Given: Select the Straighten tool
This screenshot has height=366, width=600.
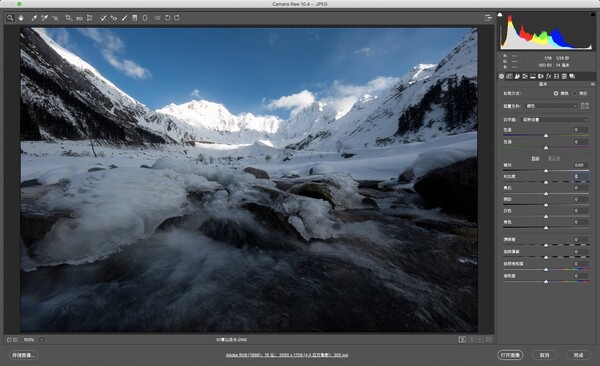Looking at the screenshot, I should coord(79,18).
